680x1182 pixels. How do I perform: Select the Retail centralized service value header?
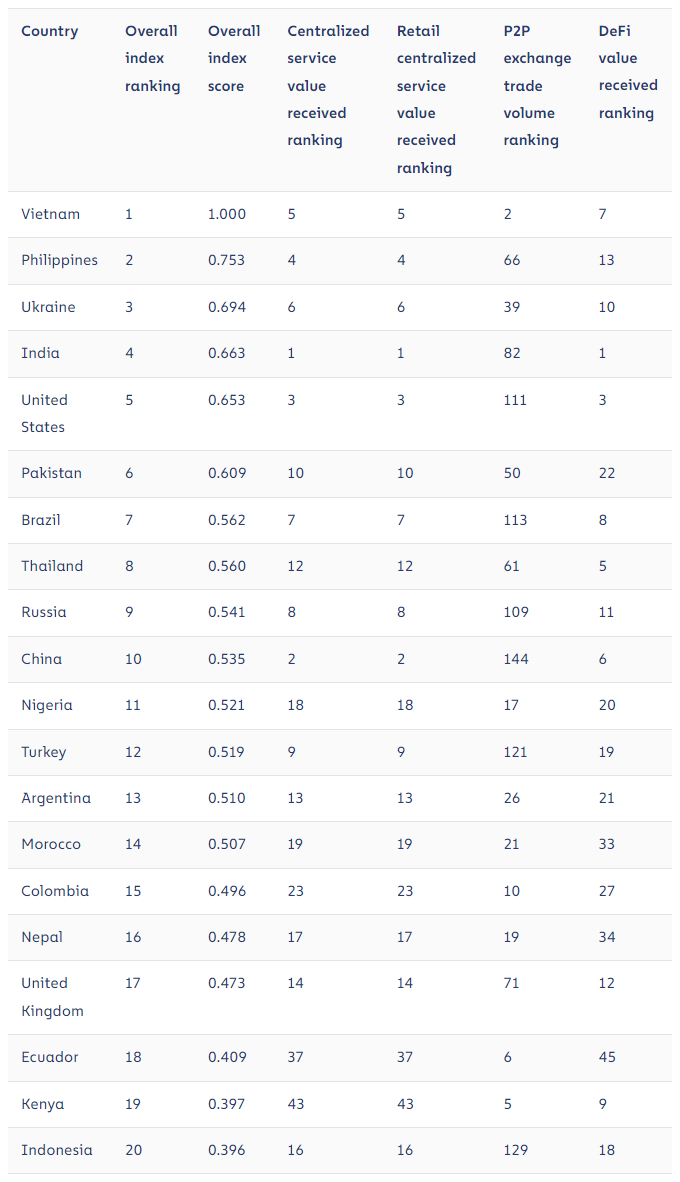tap(436, 99)
